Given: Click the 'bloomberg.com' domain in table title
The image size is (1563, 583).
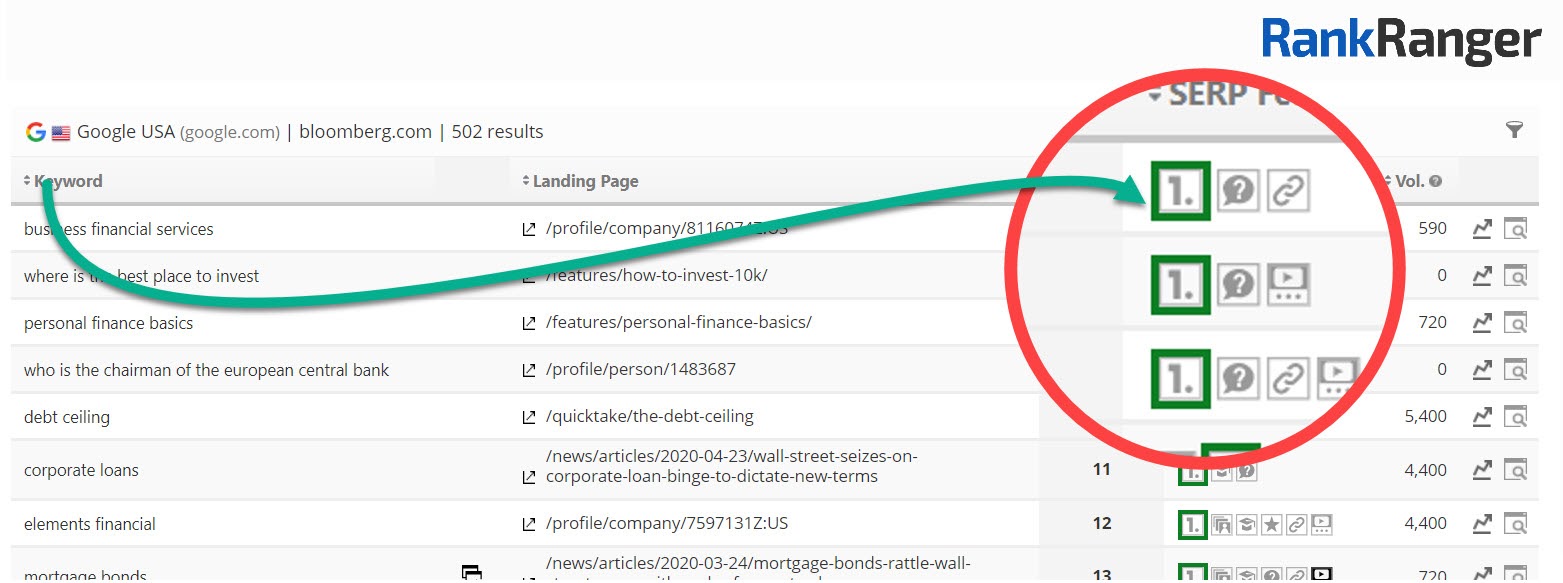Looking at the screenshot, I should pos(365,132).
